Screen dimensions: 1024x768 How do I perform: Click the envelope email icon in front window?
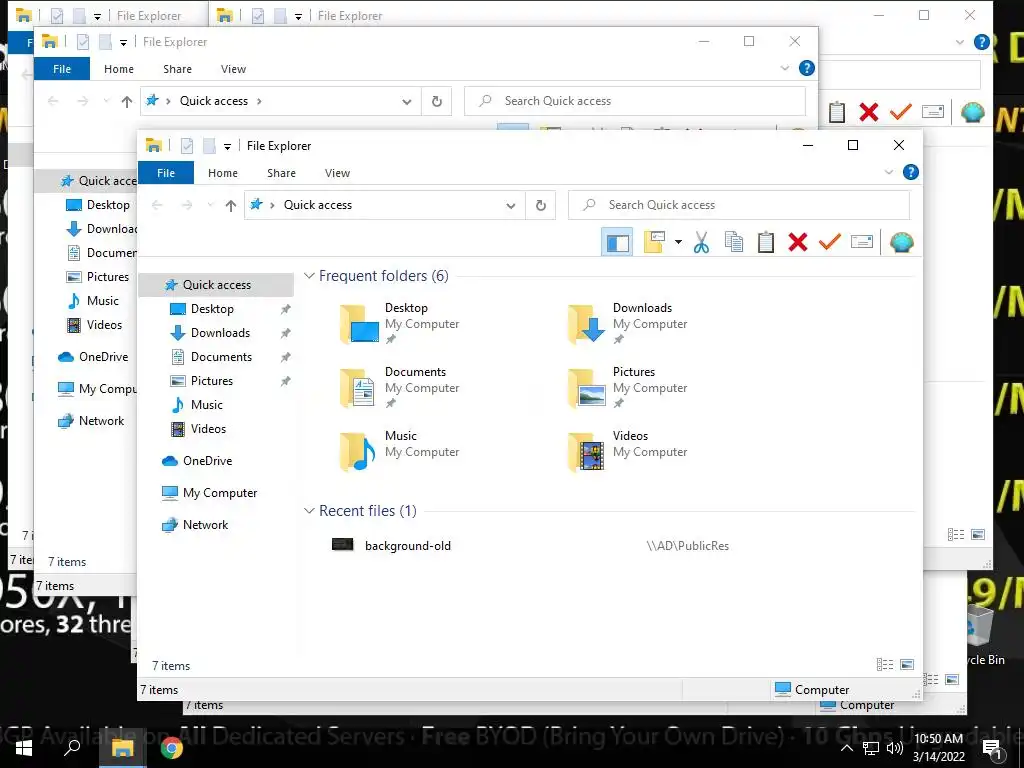pyautogui.click(x=862, y=242)
